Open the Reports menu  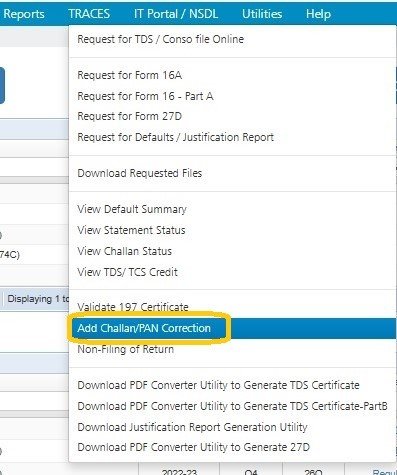(24, 14)
